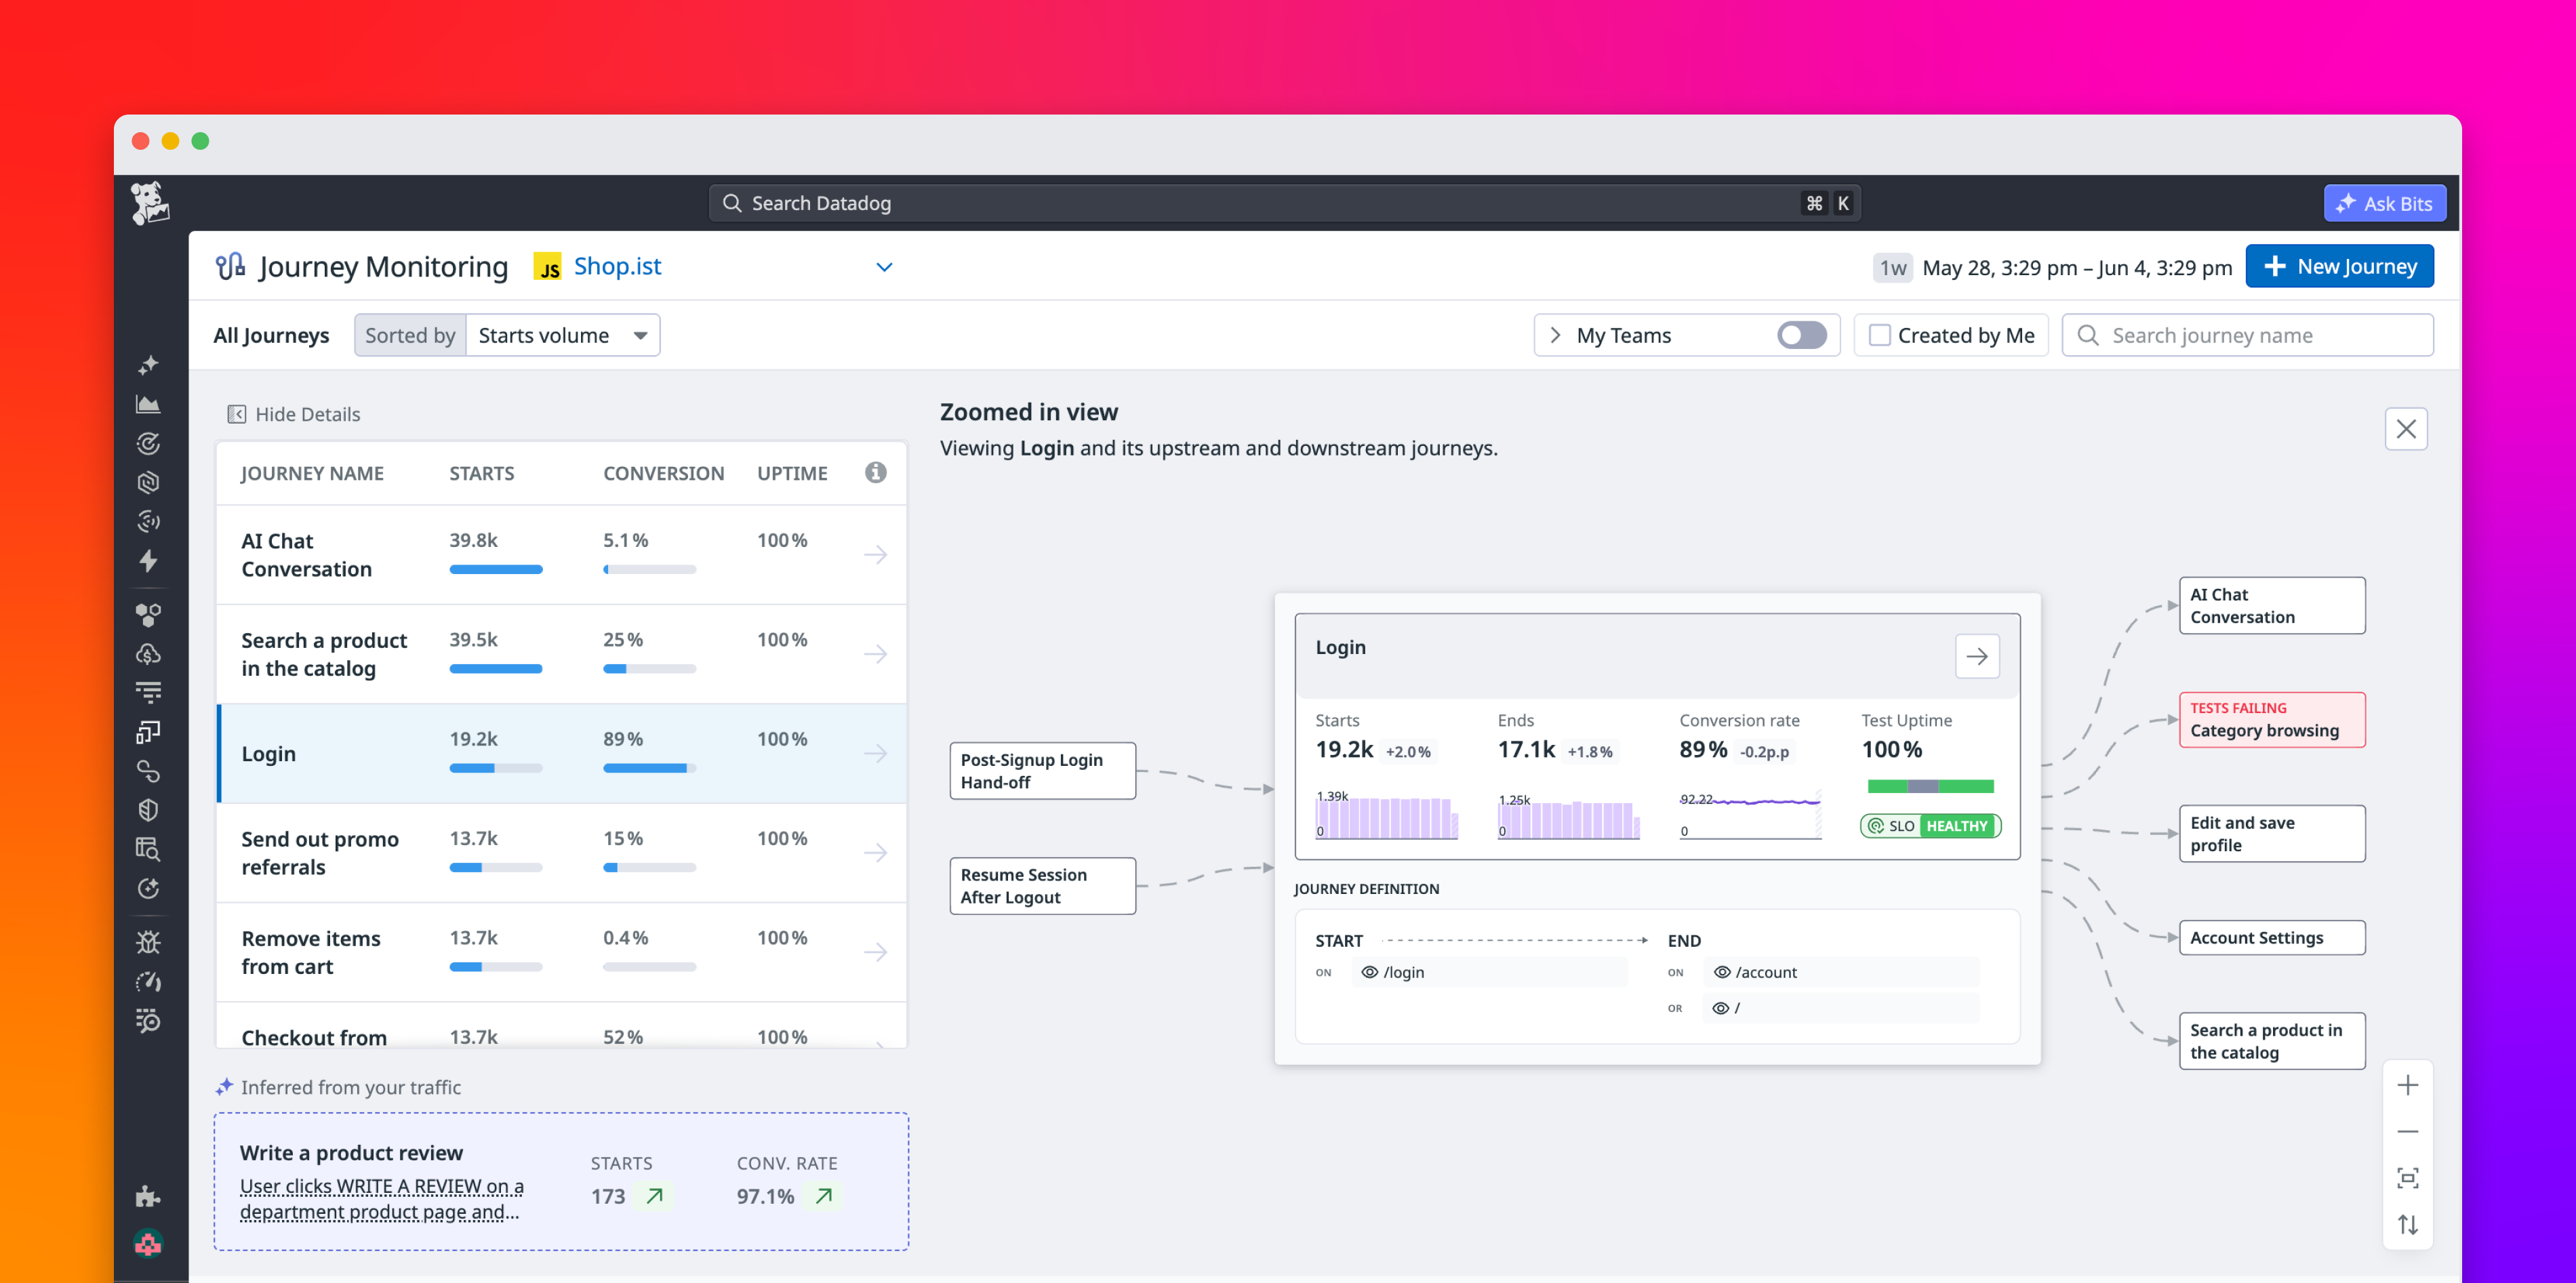Click the Datadog dog logo
The height and width of the screenshot is (1283, 2576).
[150, 203]
